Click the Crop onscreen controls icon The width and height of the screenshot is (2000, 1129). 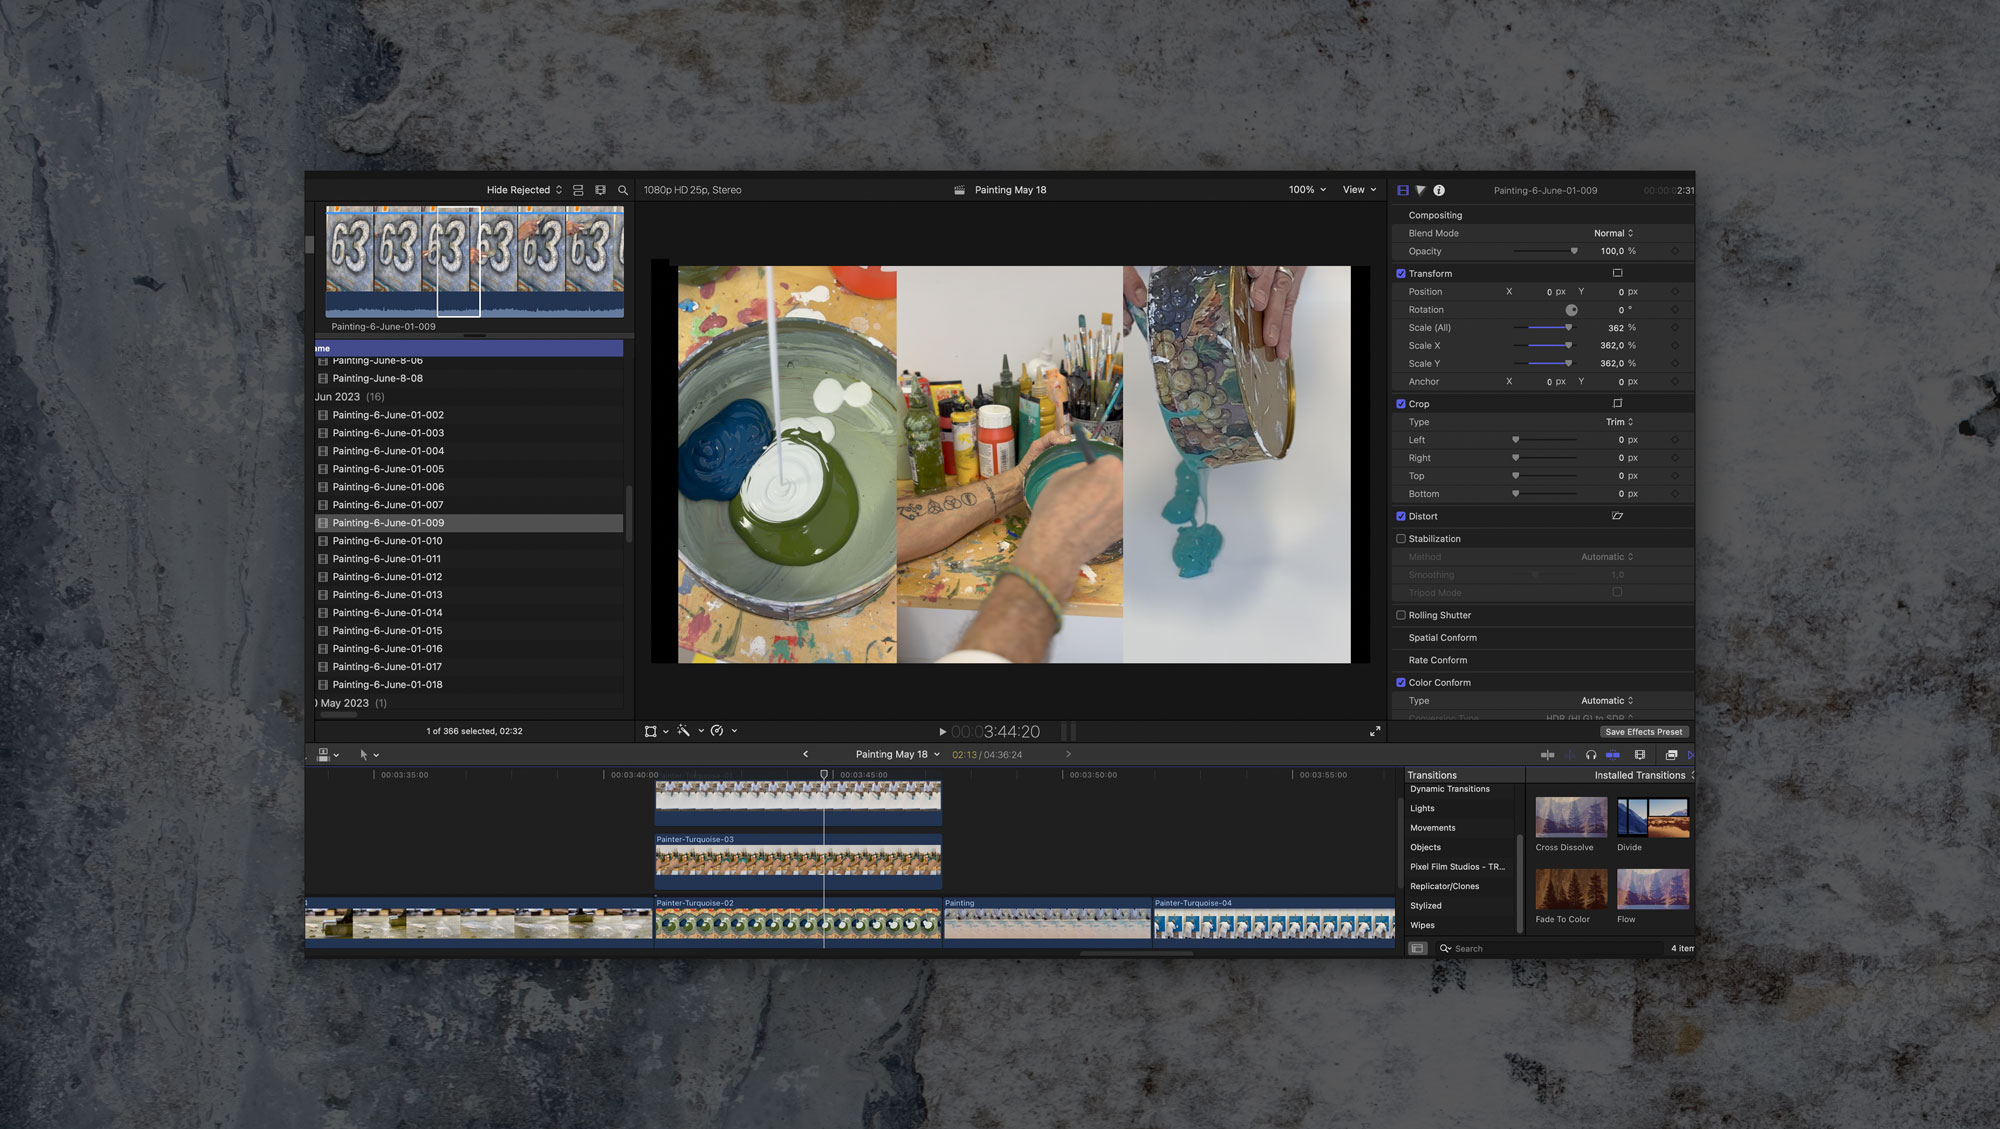tap(1617, 404)
